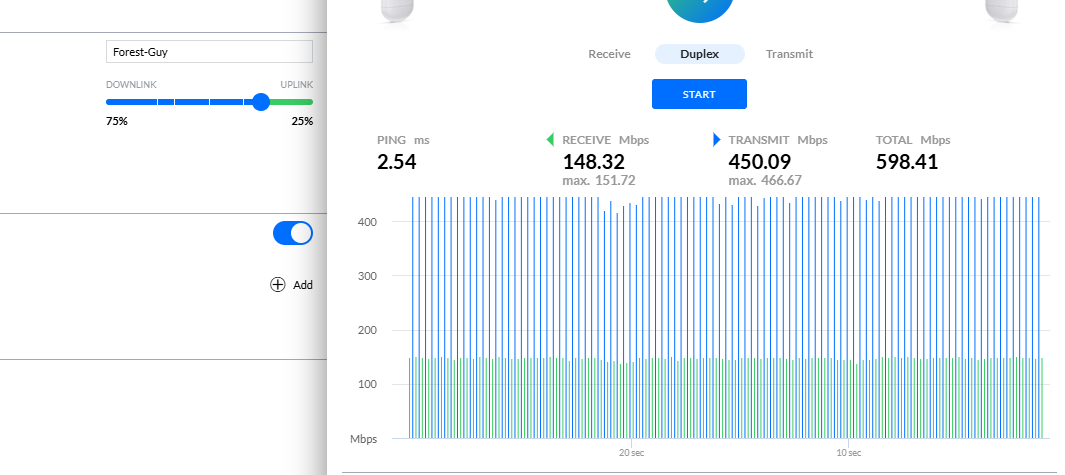Click the 100 axis label on chart
The height and width of the screenshot is (475, 1065).
(367, 385)
